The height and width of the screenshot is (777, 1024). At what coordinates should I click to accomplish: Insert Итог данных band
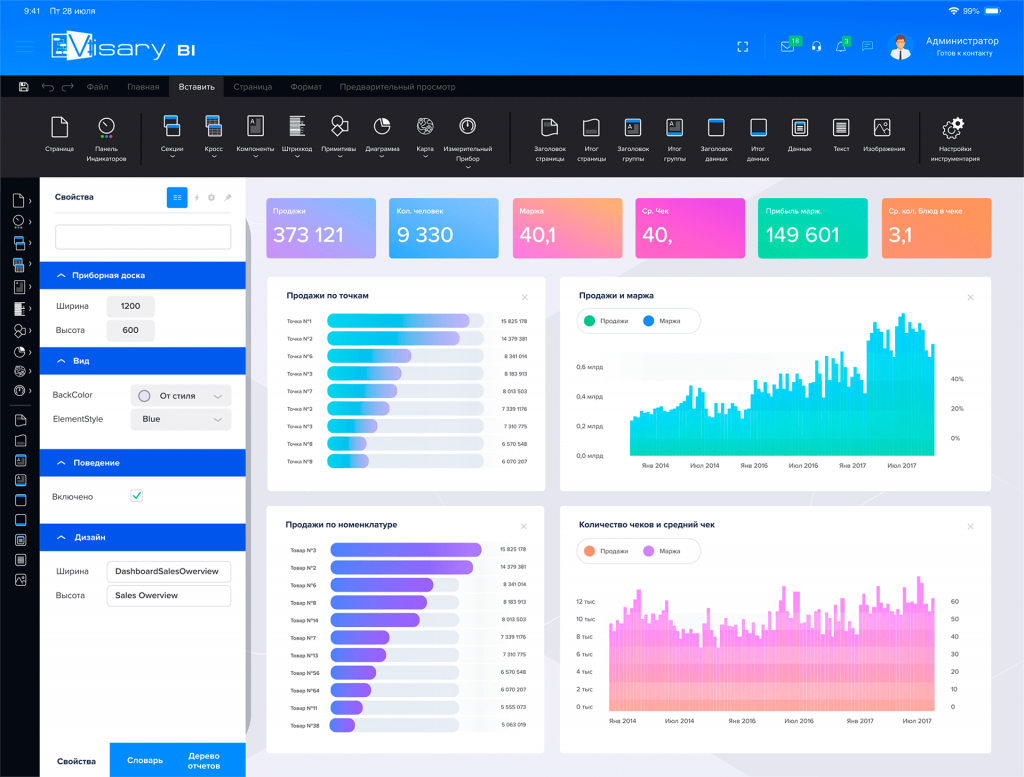tap(758, 139)
